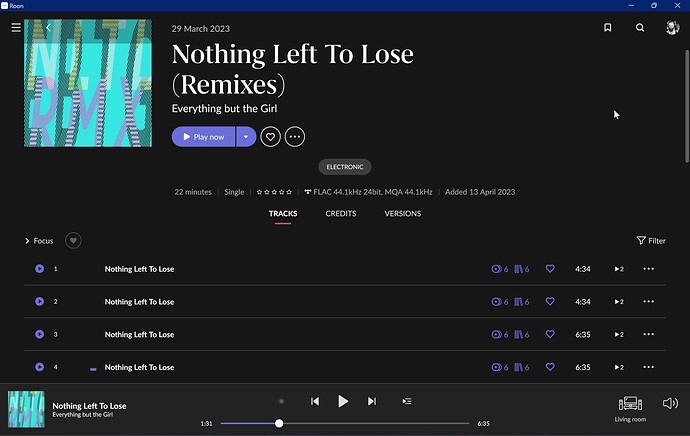Image resolution: width=690 pixels, height=436 pixels.
Task: Play track 1 using its play icon
Action: click(x=40, y=269)
